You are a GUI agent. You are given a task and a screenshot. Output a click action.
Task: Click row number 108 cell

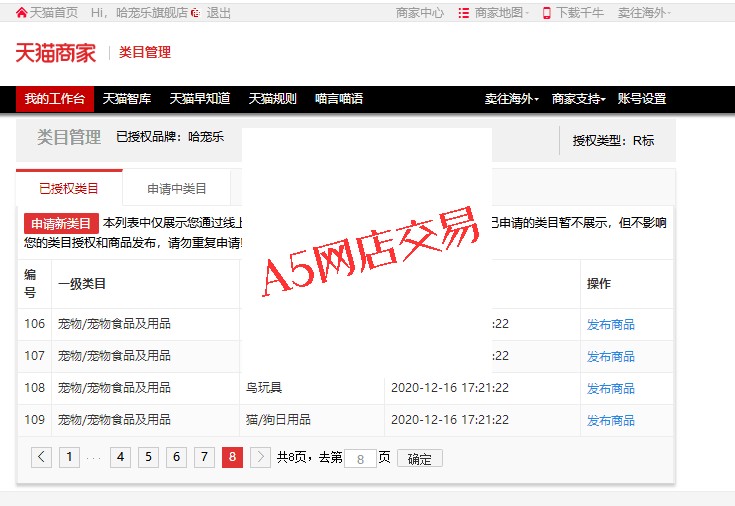coord(35,387)
